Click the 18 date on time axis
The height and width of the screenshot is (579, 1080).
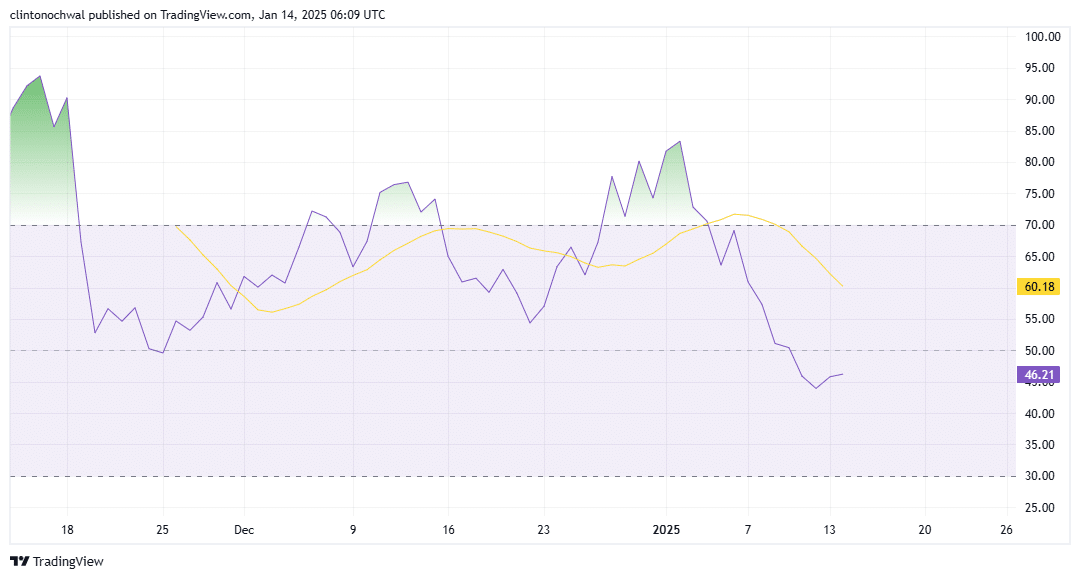(67, 529)
